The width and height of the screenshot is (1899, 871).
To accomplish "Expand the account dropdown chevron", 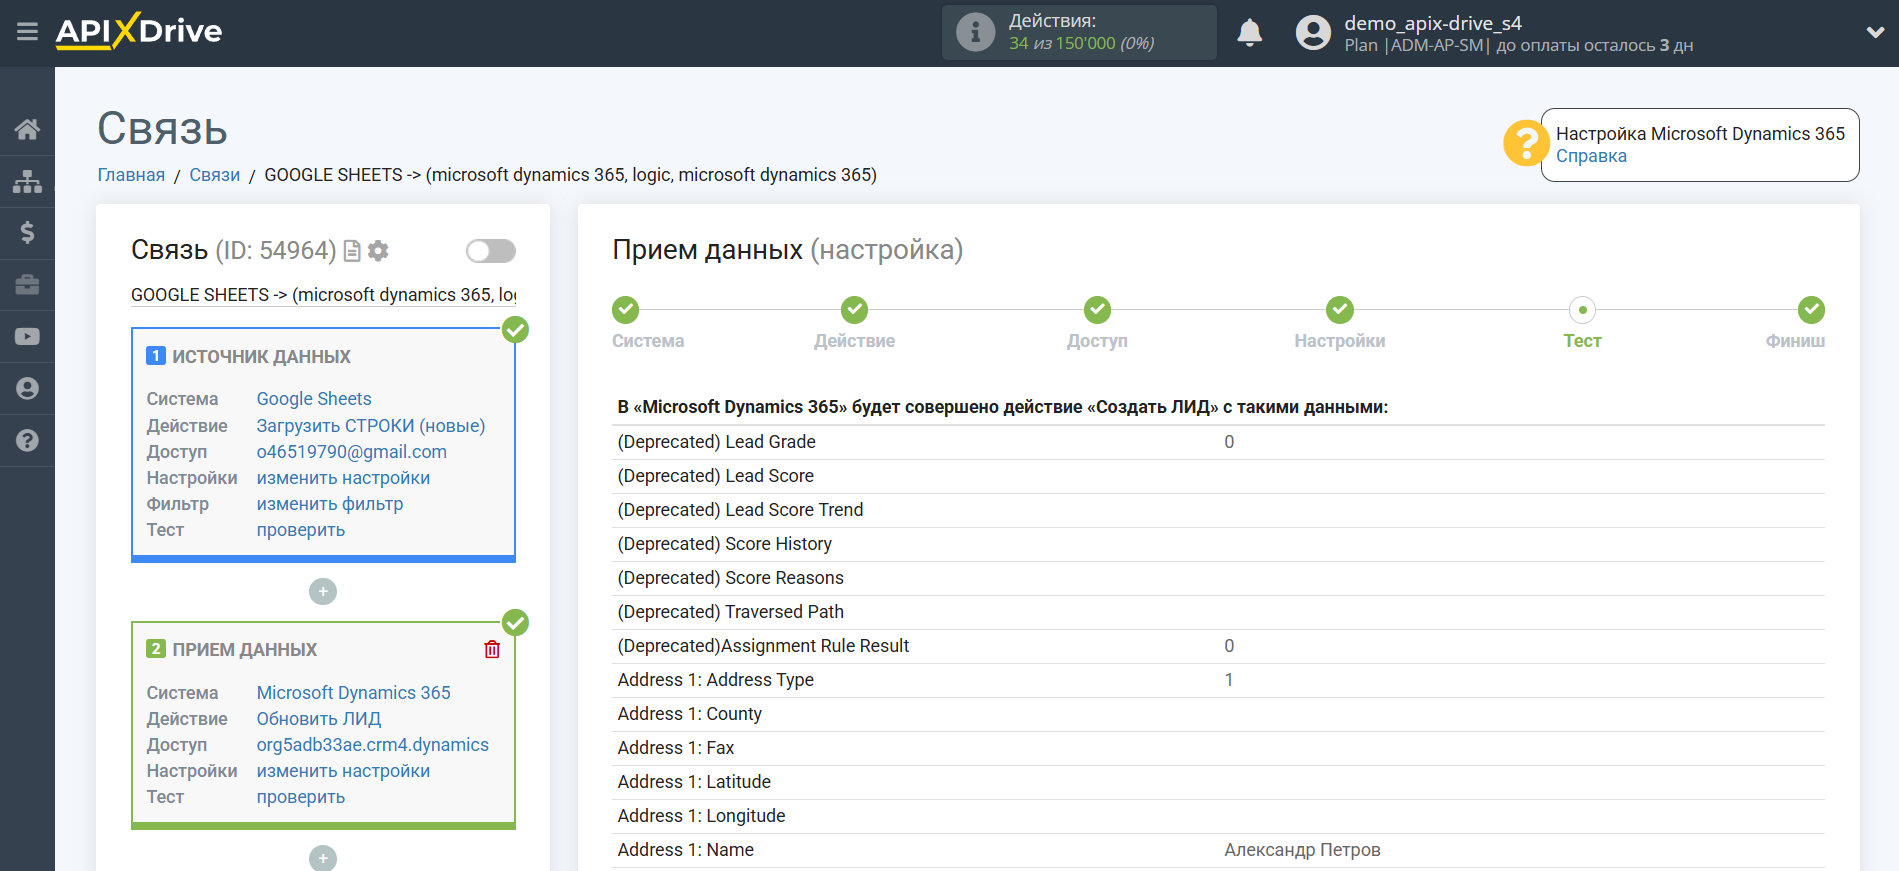I will (x=1875, y=33).
